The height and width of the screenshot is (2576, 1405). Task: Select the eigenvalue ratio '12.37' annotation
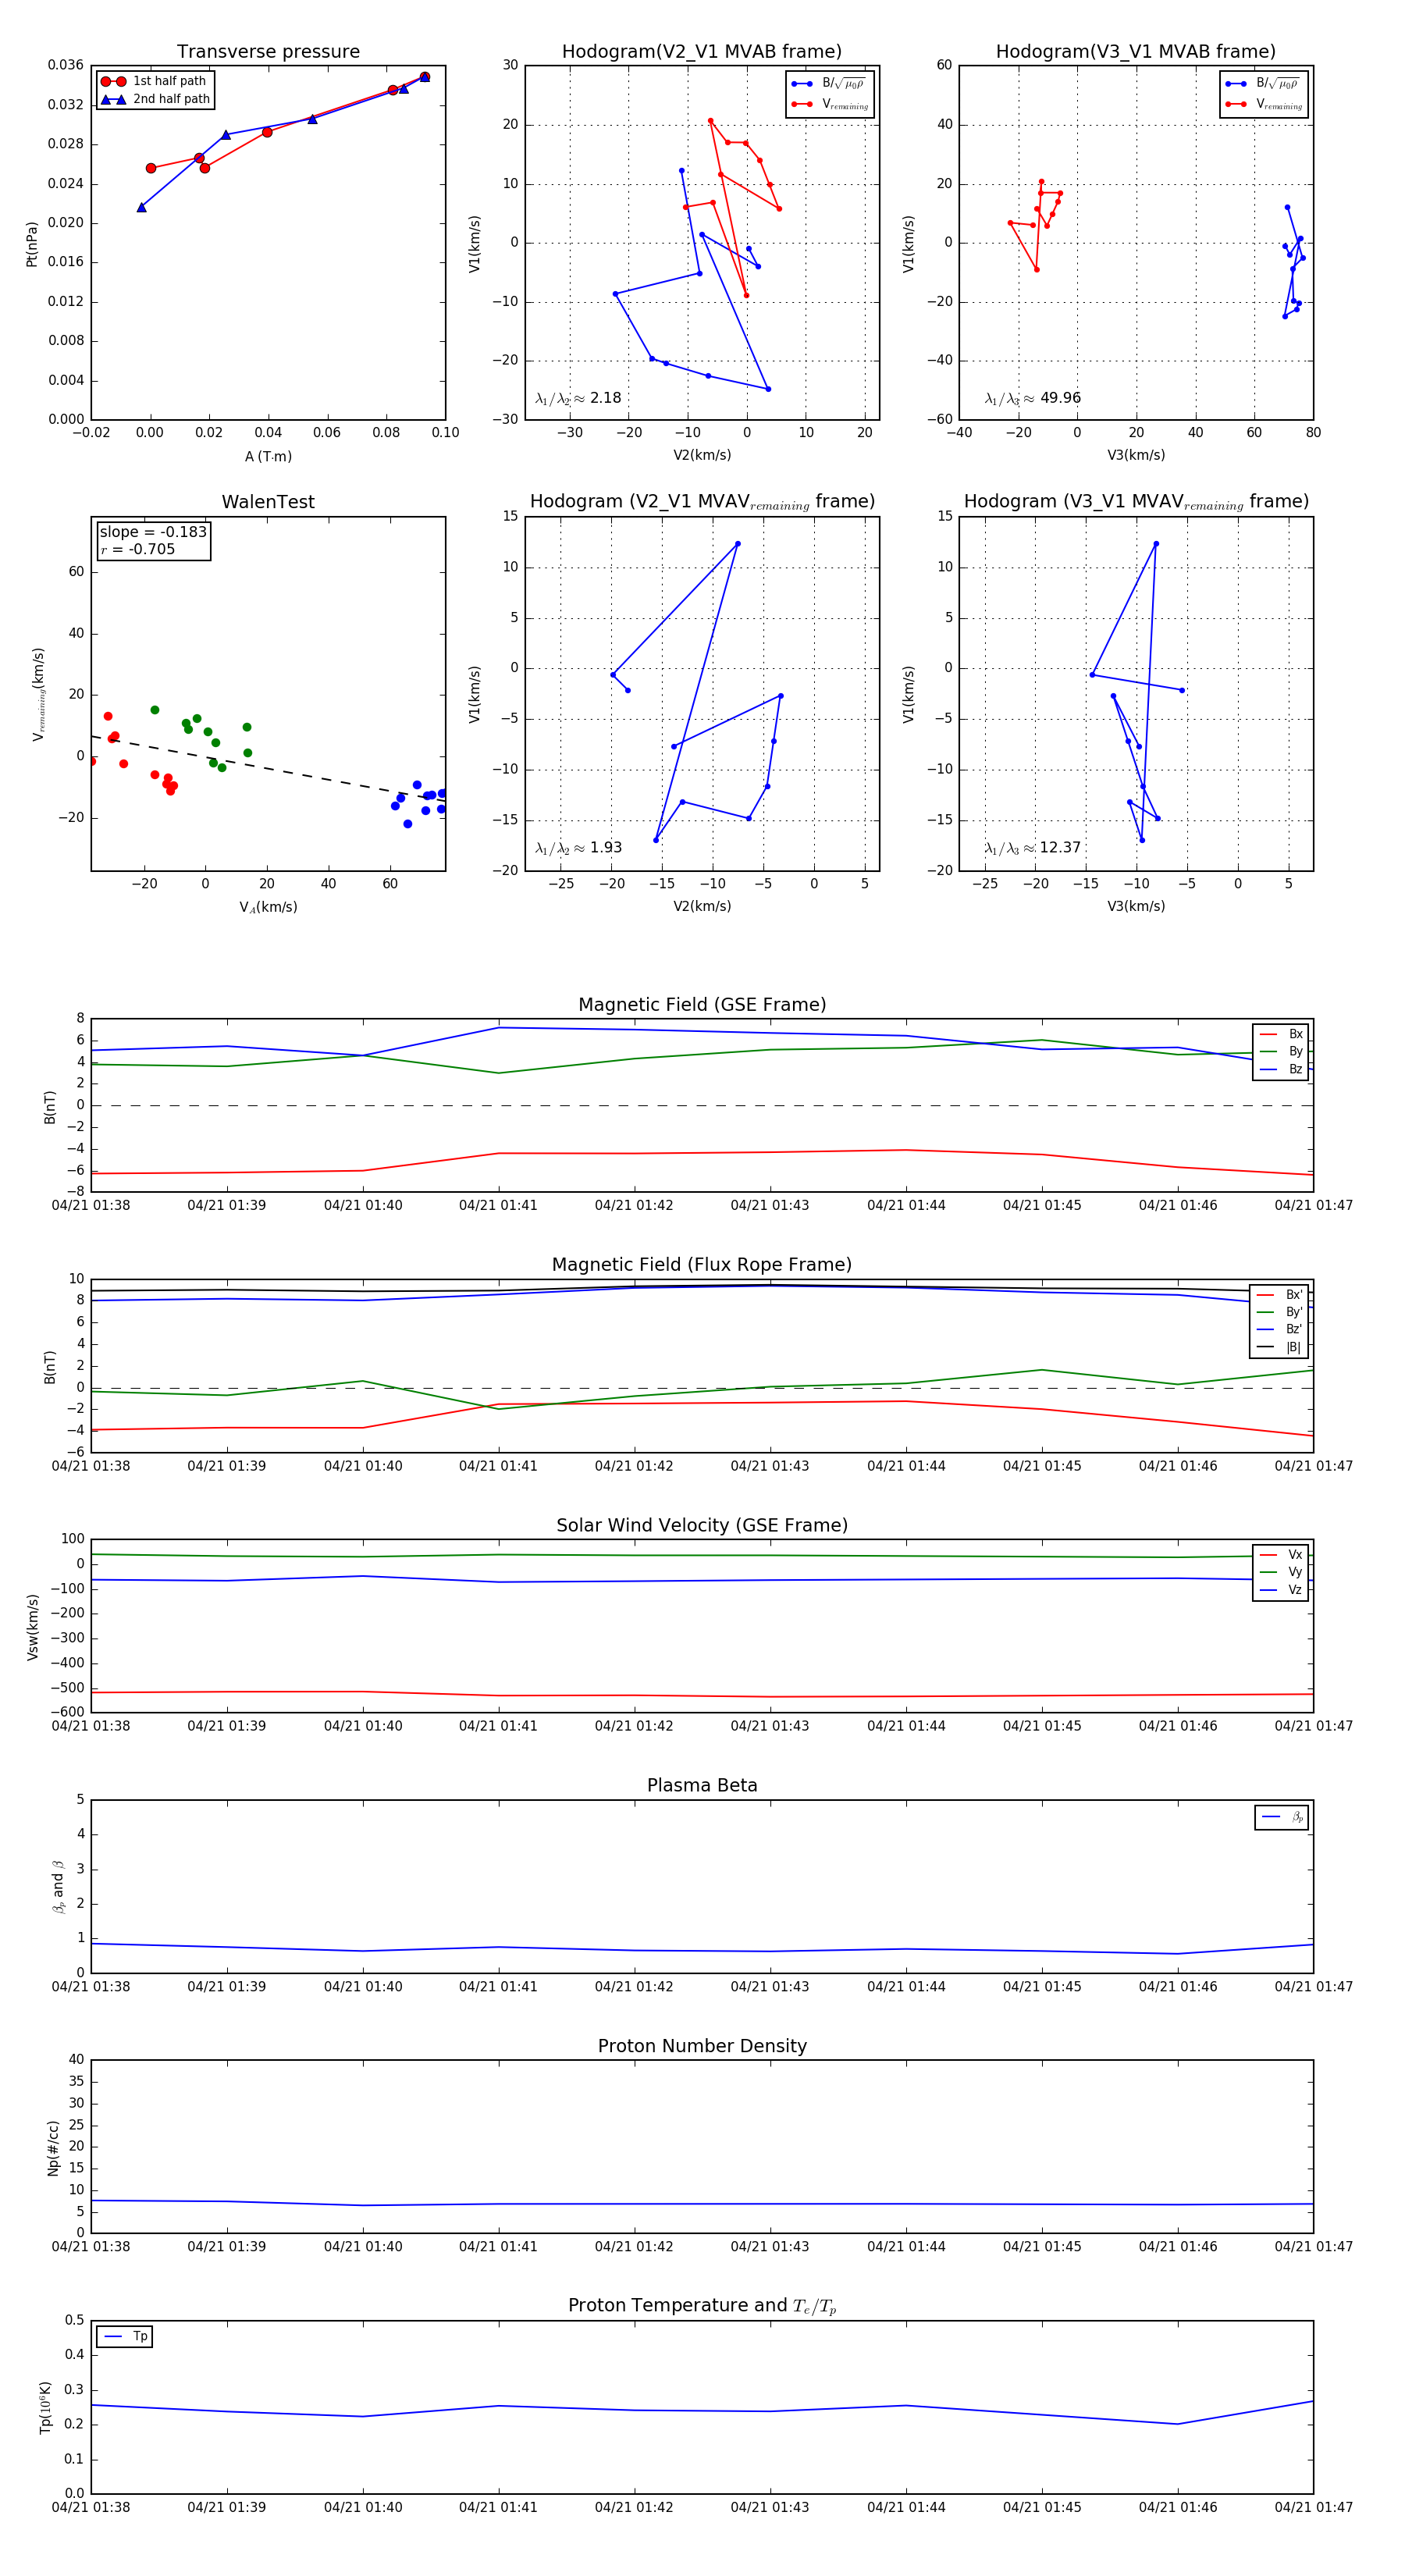tap(1032, 848)
